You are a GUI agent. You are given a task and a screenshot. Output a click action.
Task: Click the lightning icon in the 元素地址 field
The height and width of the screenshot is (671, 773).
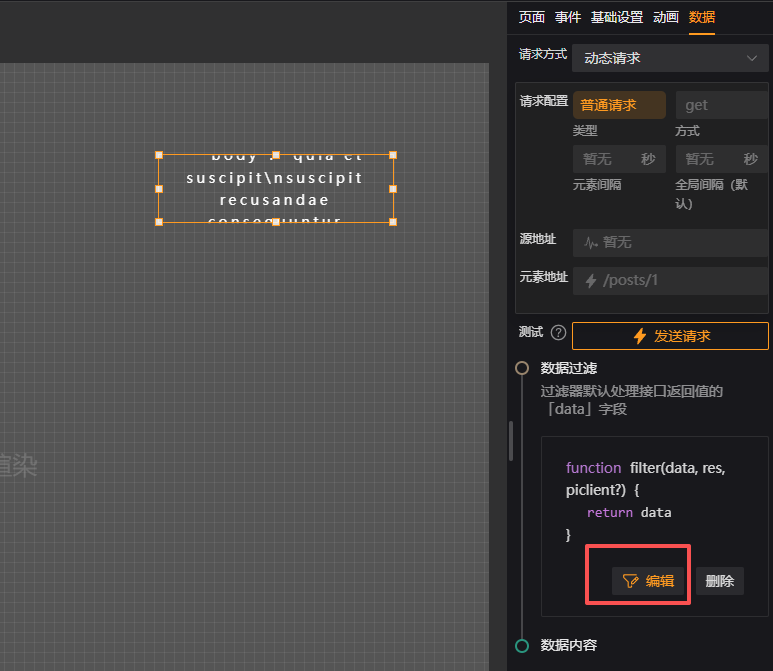591,281
